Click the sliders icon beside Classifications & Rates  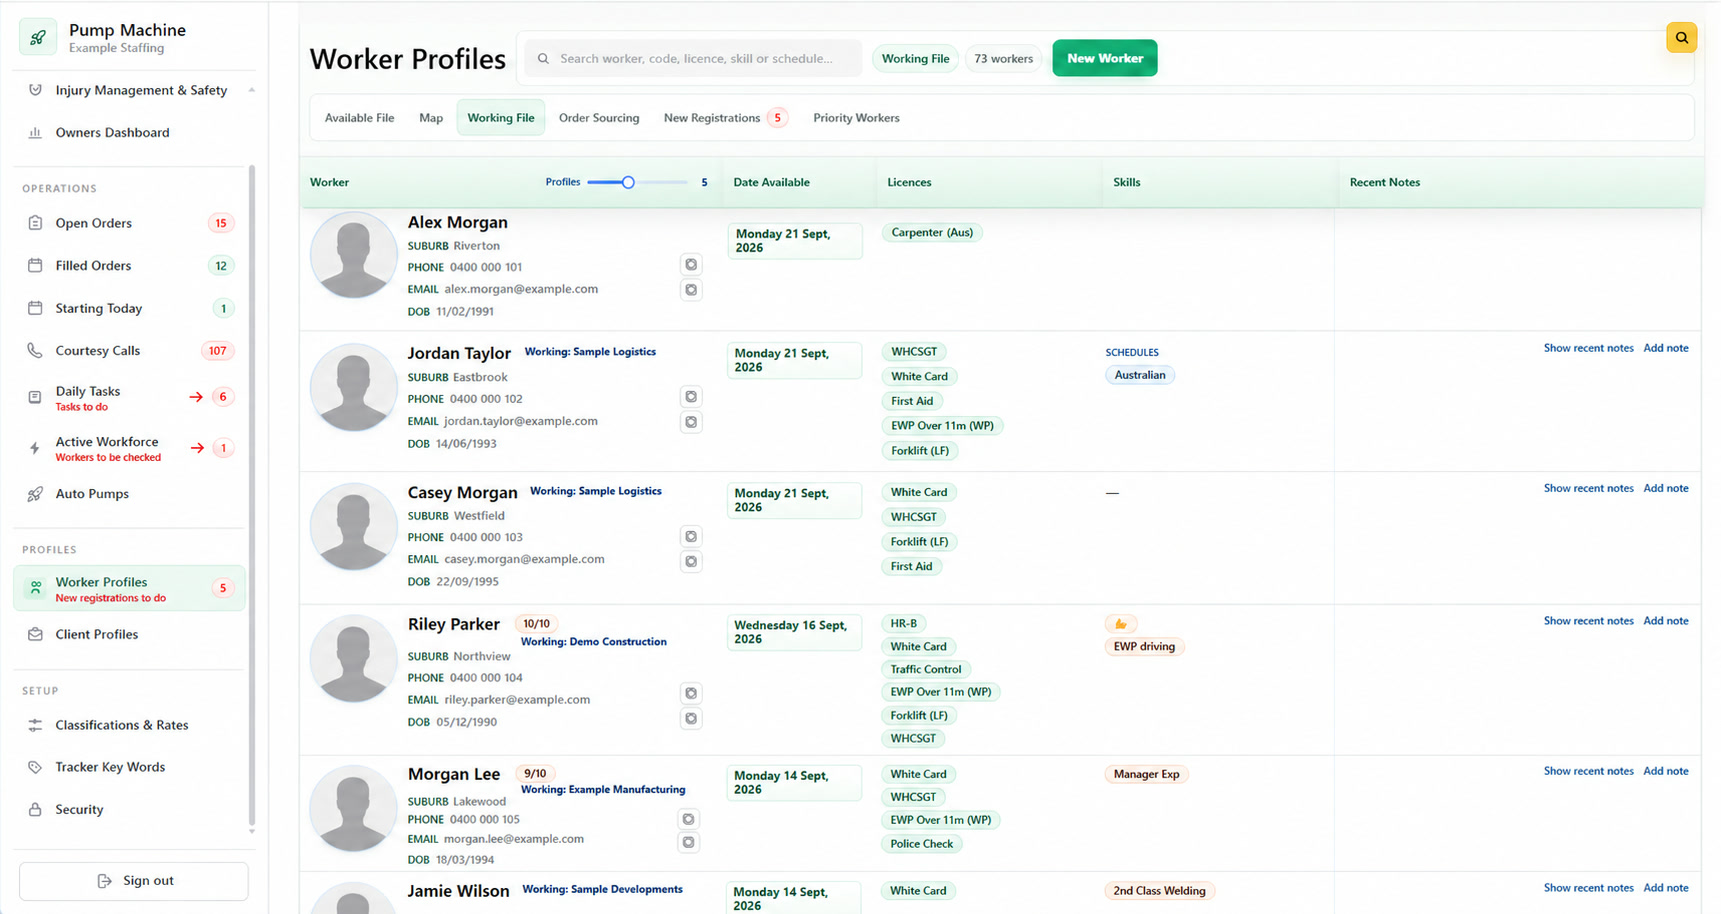click(35, 725)
